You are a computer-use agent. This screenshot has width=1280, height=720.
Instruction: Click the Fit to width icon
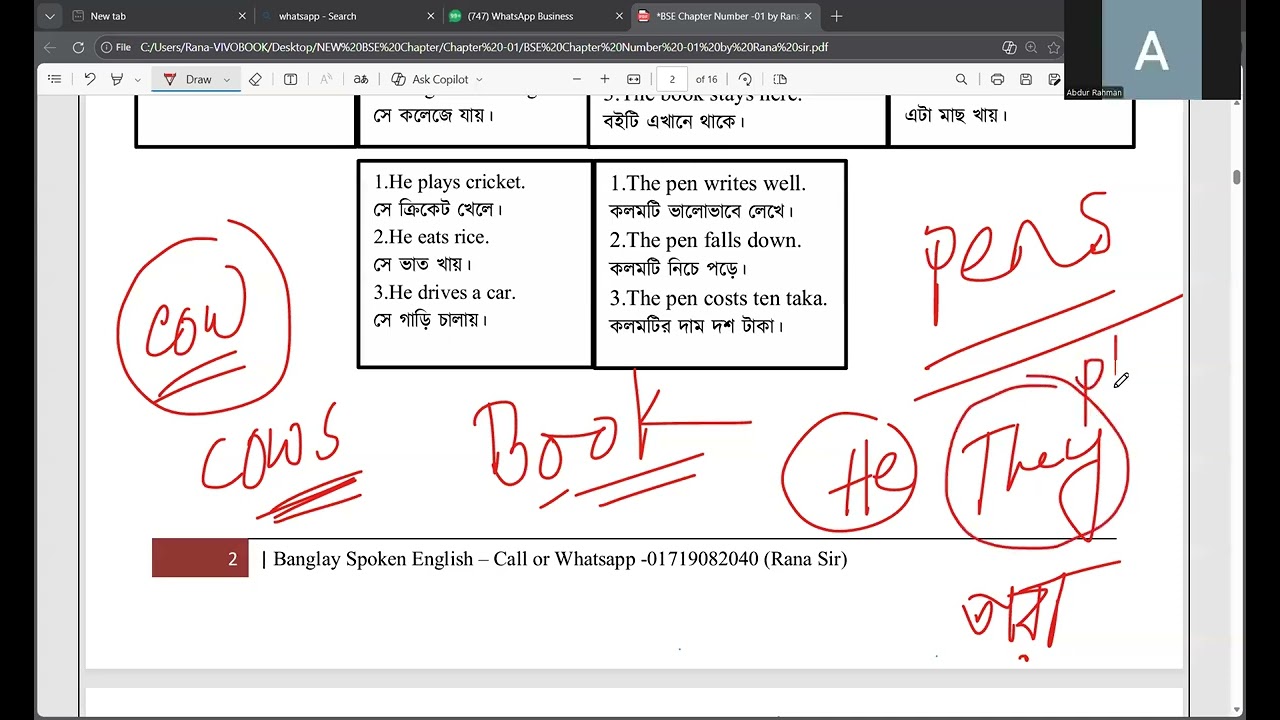(x=633, y=79)
